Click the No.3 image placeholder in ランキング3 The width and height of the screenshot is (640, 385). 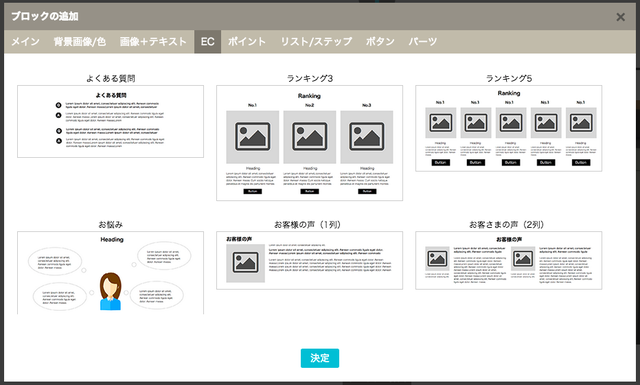[367, 137]
